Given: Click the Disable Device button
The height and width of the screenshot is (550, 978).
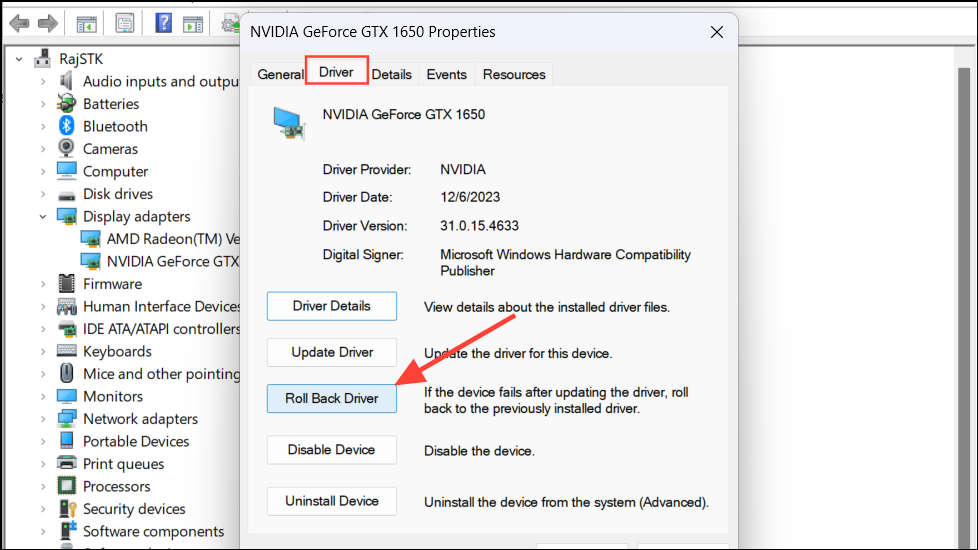Looking at the screenshot, I should coord(332,450).
